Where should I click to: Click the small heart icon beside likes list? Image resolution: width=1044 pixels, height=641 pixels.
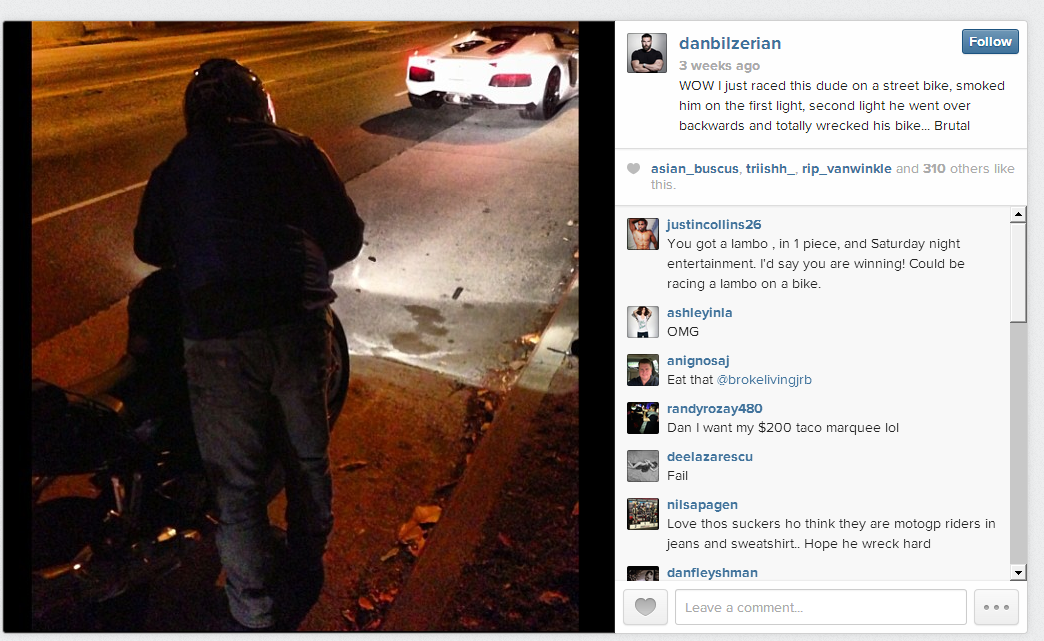[x=634, y=169]
